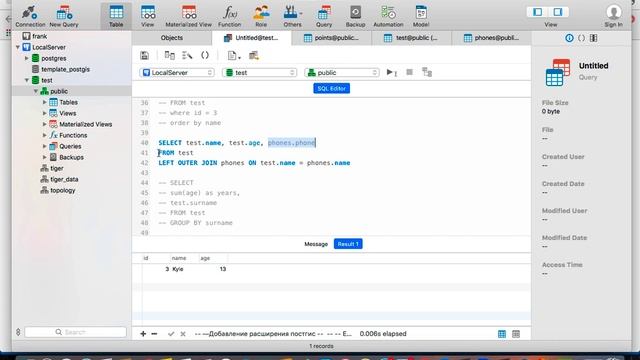The image size is (640, 360).
Task: Open the Others toolbar menu
Action: coord(292,16)
